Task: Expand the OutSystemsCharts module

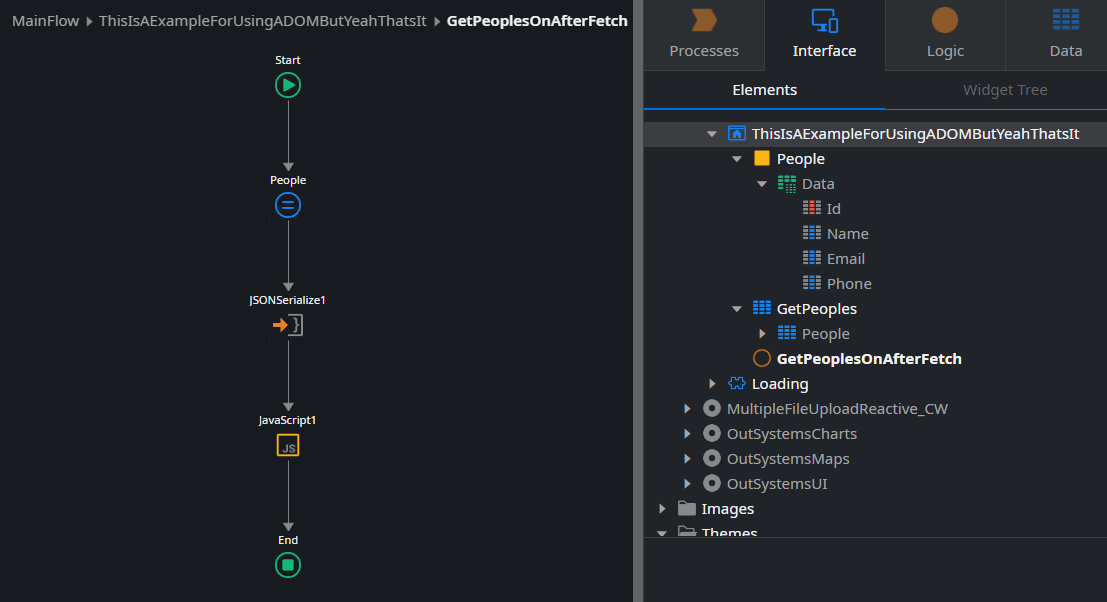Action: 687,434
